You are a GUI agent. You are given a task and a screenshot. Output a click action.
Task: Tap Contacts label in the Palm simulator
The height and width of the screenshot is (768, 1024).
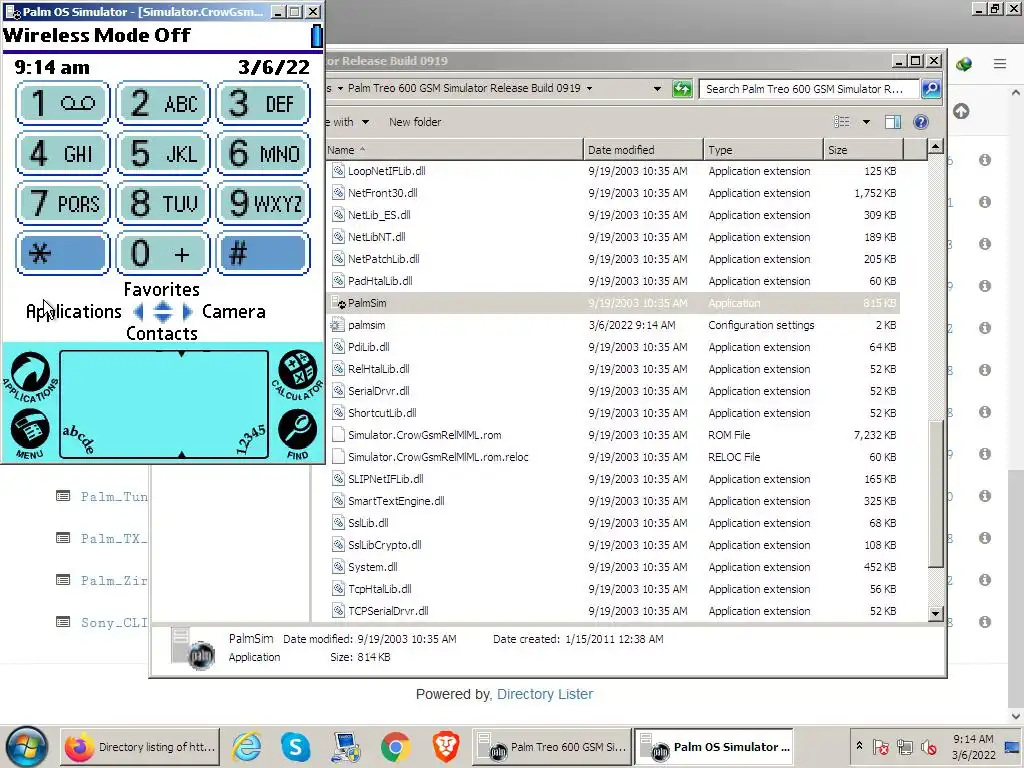point(161,334)
